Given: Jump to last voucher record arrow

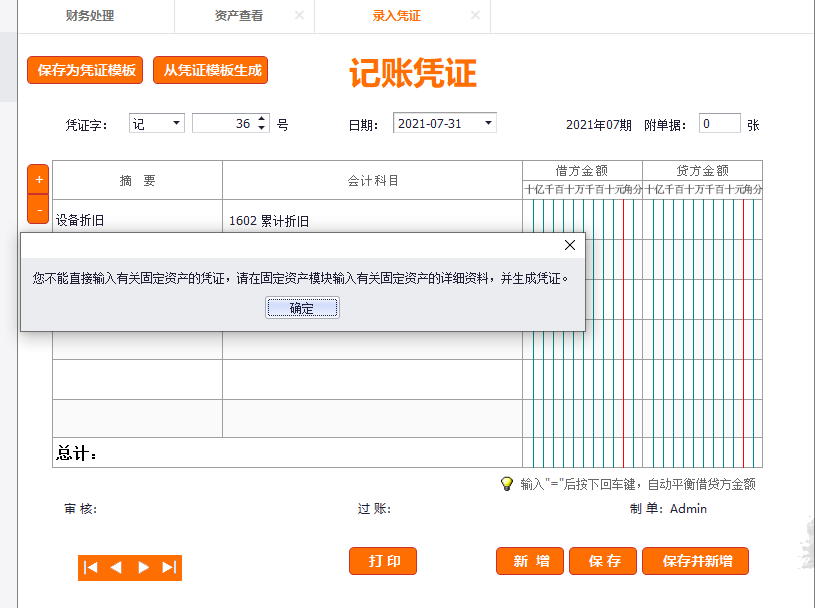Looking at the screenshot, I should coord(169,568).
